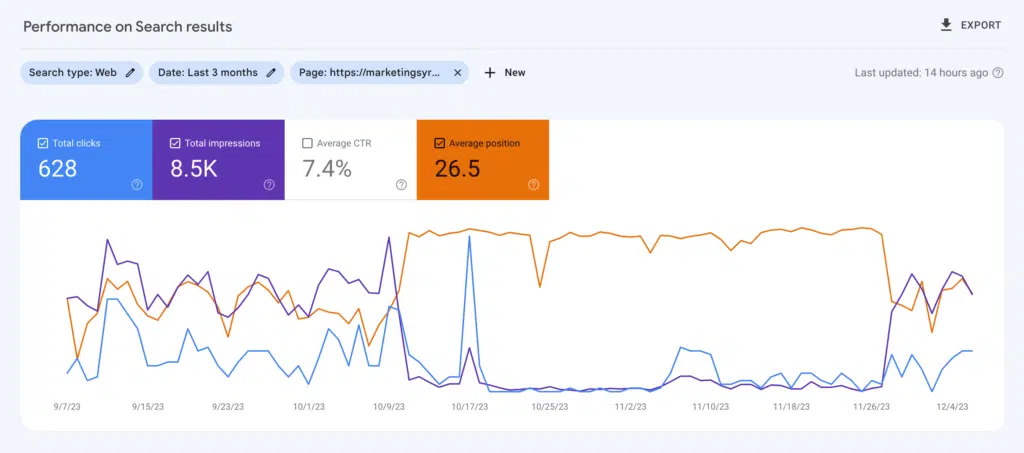
Task: Open help icon on Average CTR card
Action: tap(401, 184)
